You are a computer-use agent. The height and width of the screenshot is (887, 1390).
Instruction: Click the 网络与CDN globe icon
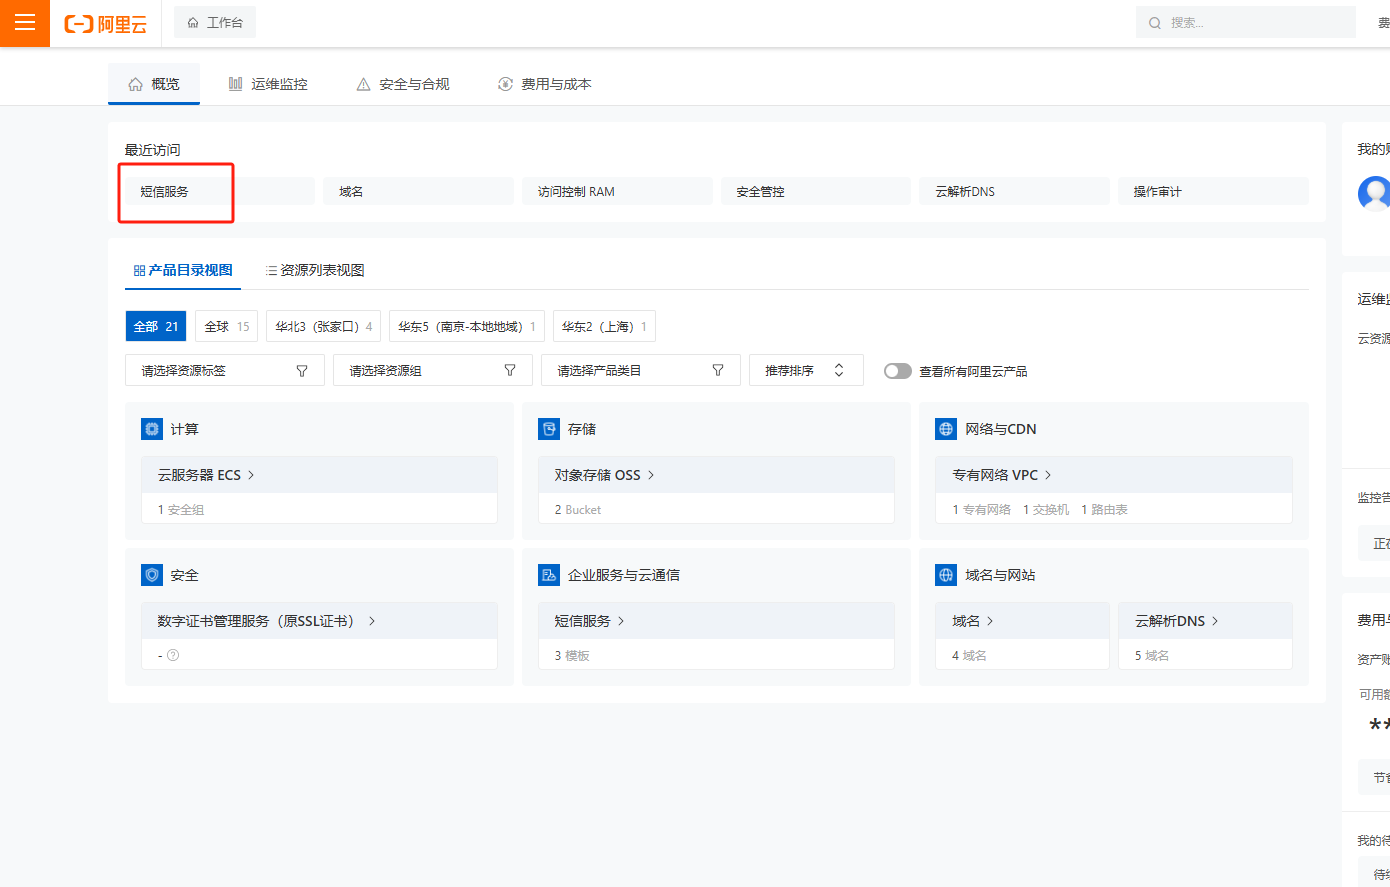click(x=946, y=429)
